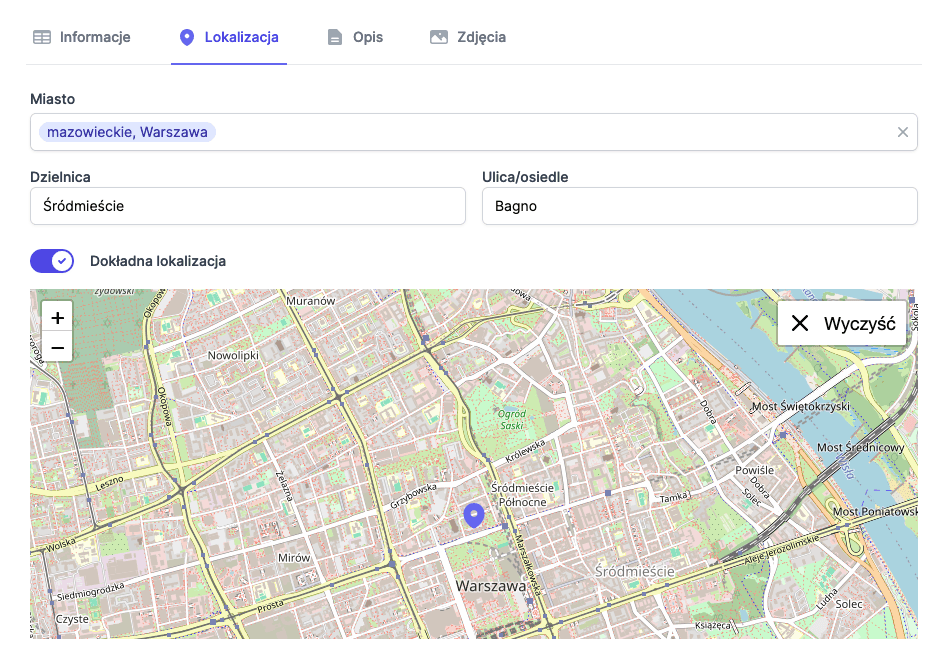The width and height of the screenshot is (944, 666).
Task: Select the mazowieckie, Warszawa chip
Action: (127, 131)
